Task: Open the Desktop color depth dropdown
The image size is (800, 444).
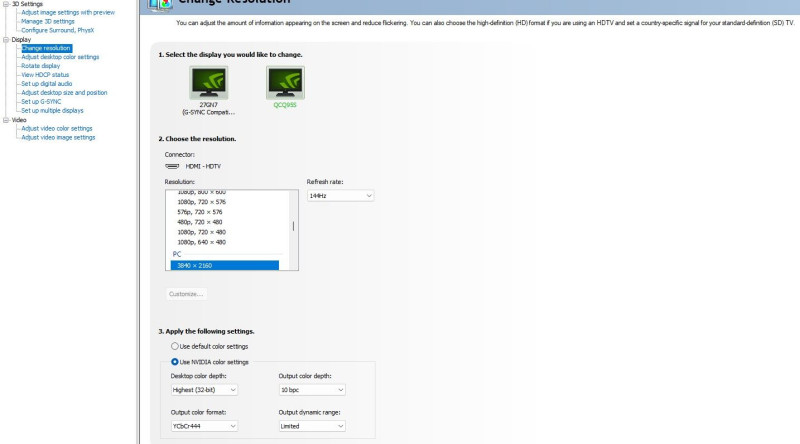Action: [204, 390]
